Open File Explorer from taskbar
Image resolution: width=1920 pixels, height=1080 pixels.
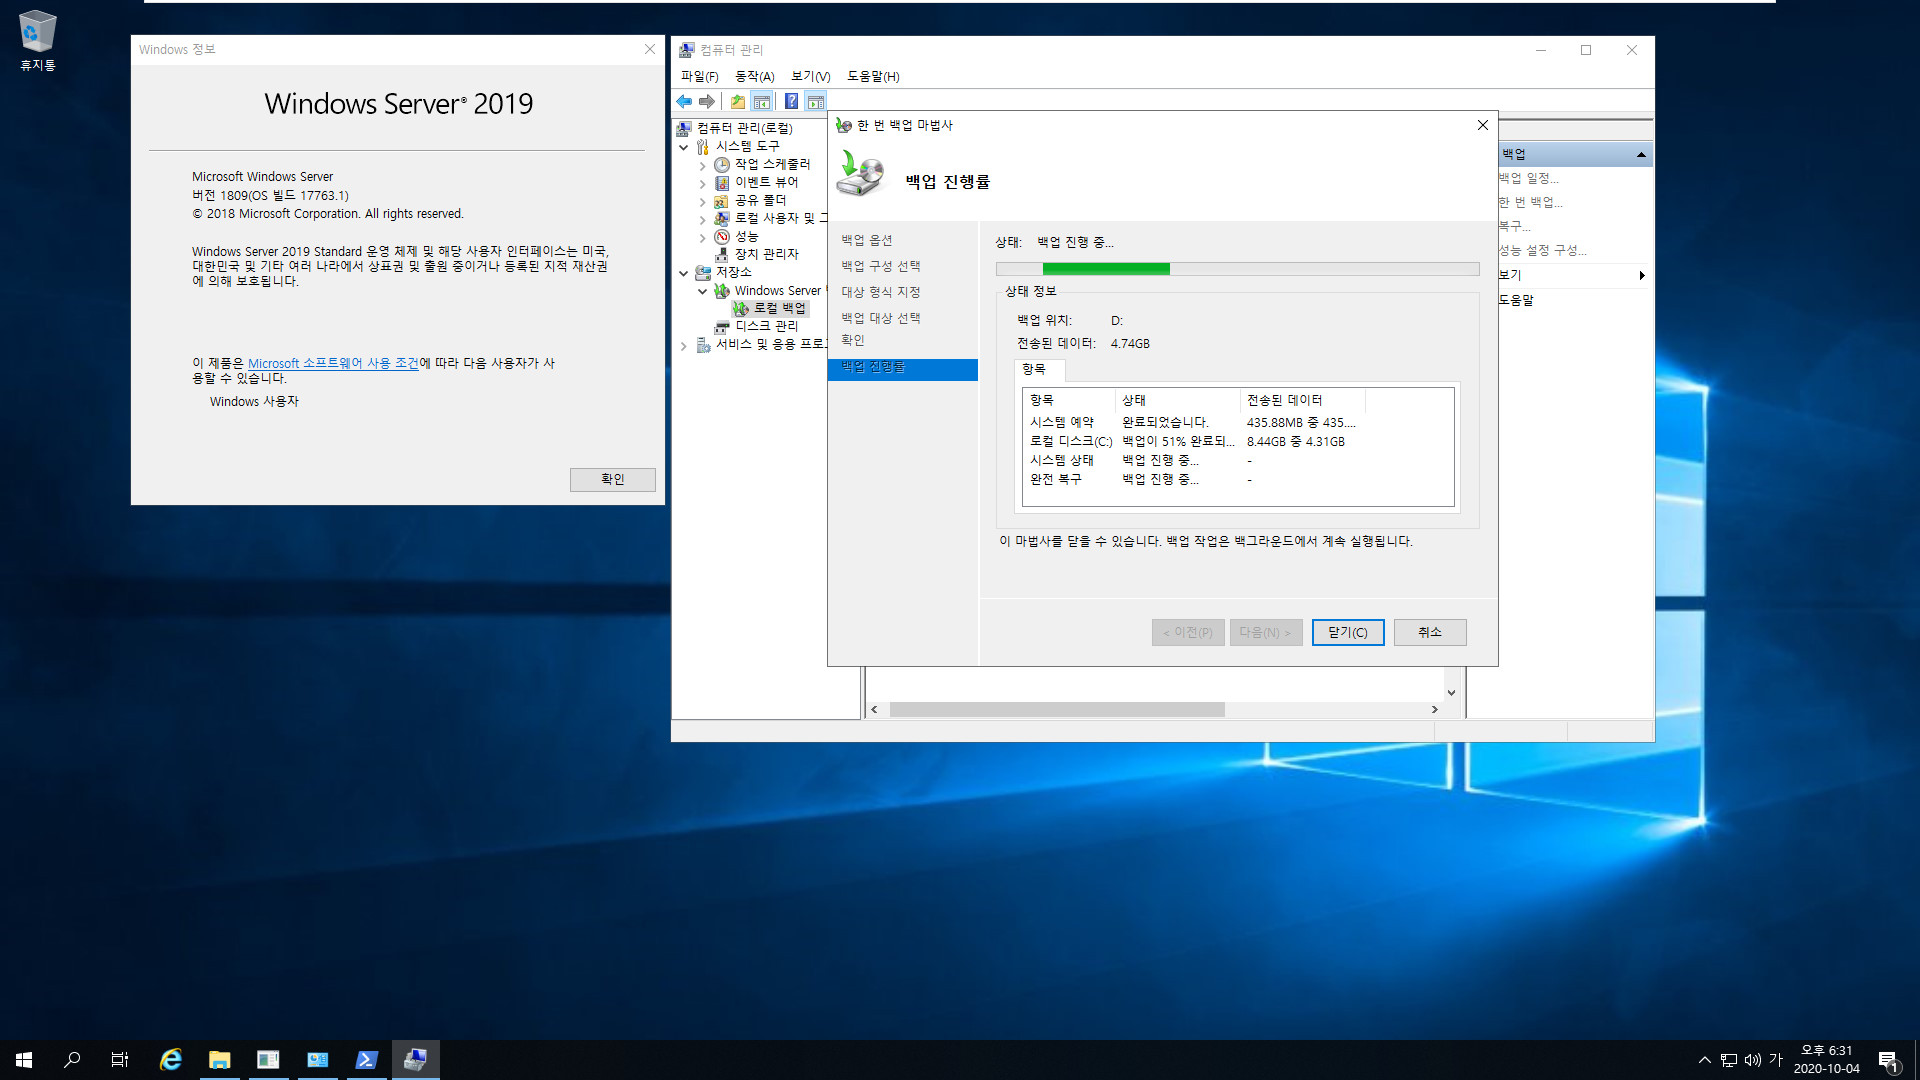[x=220, y=1060]
